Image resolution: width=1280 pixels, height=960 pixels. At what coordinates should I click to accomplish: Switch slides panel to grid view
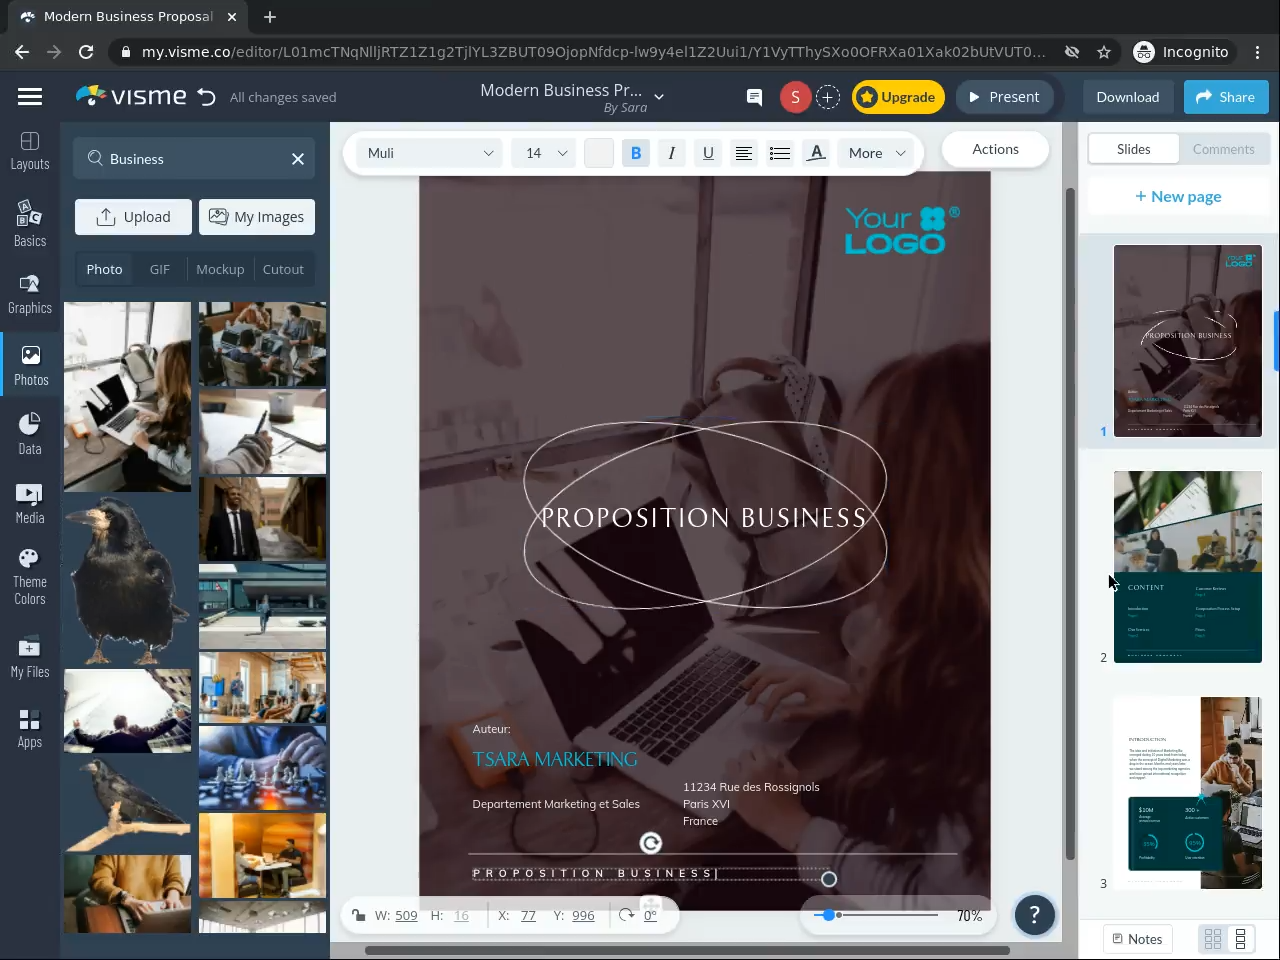coord(1213,939)
